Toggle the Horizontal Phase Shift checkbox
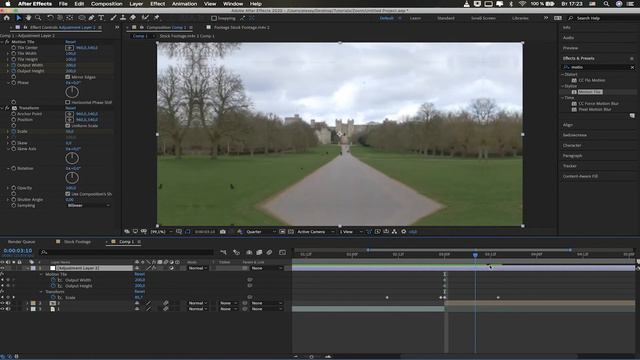 click(x=68, y=102)
